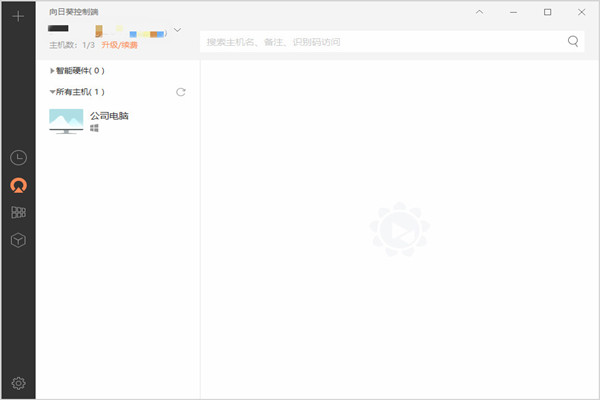Collapse the 所有主机(1) group
Image resolution: width=600 pixels, height=400 pixels.
coord(52,92)
